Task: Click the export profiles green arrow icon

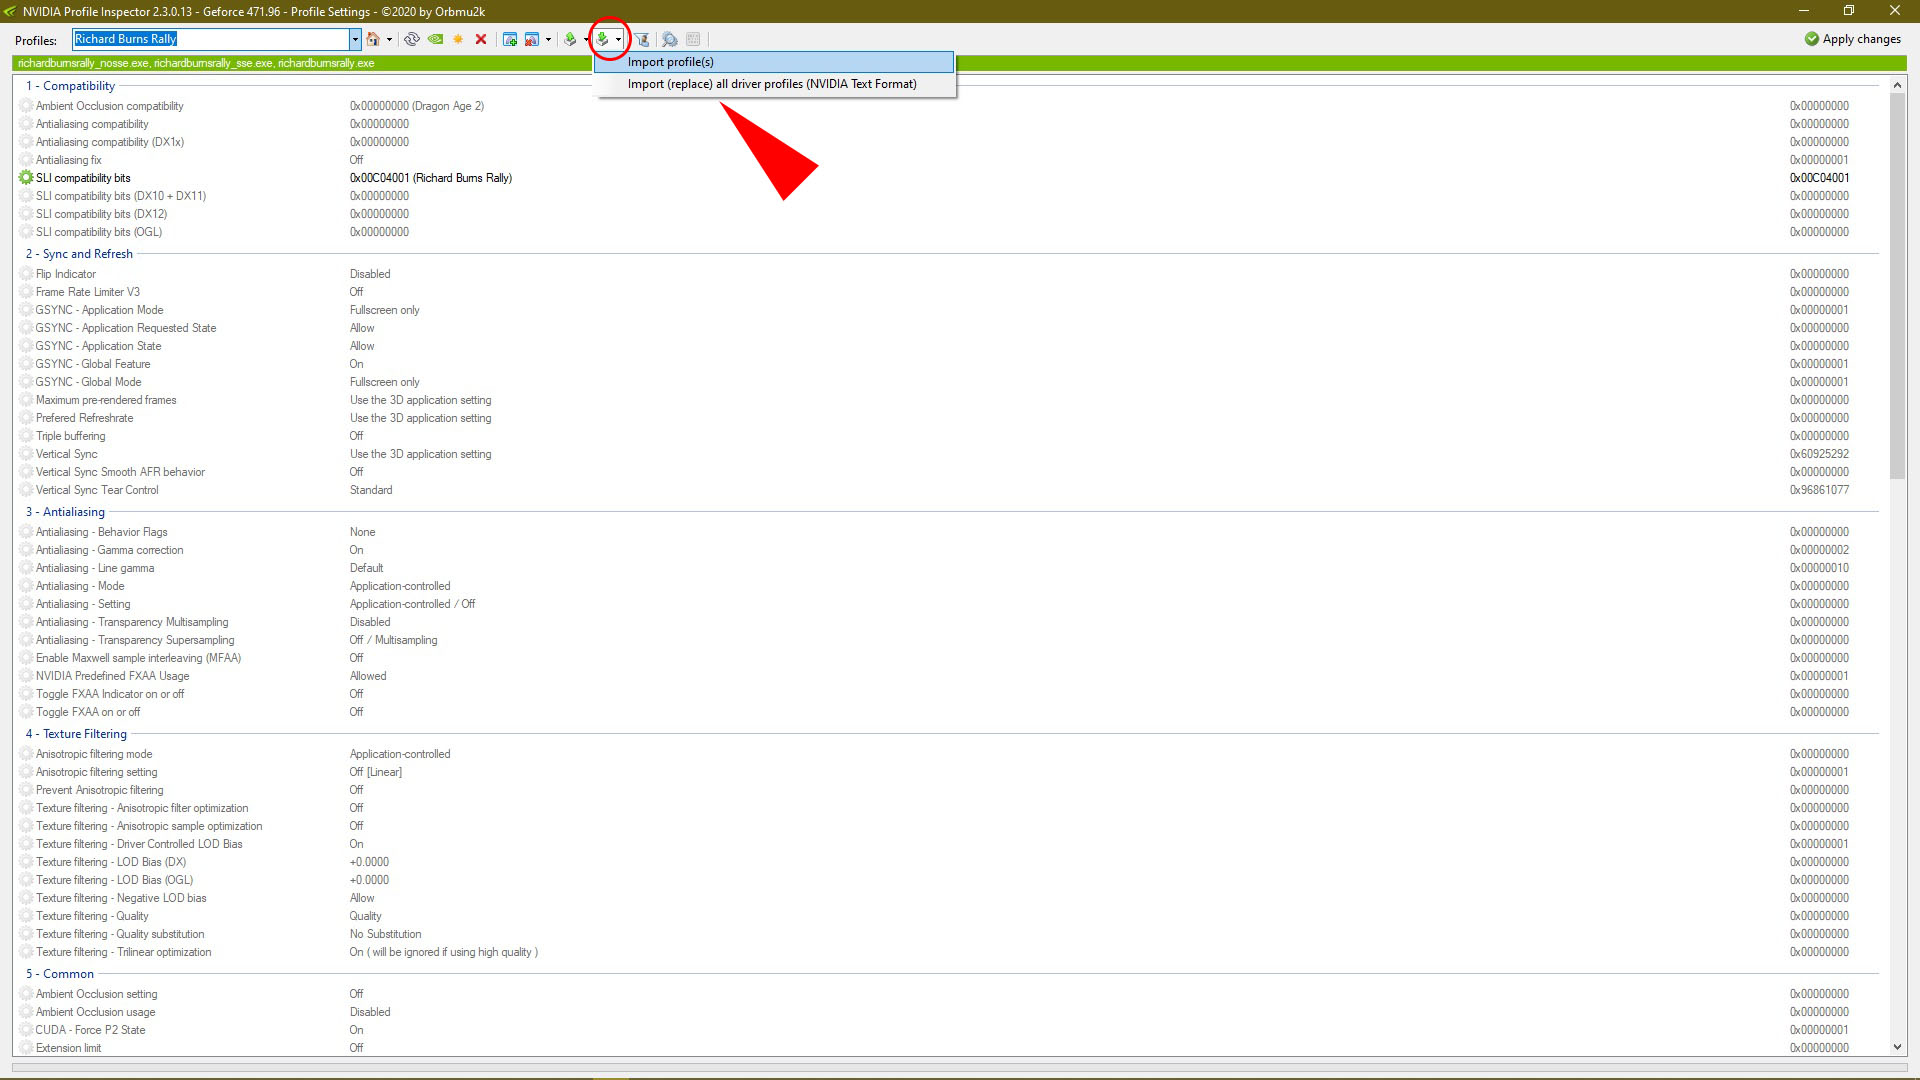Action: pos(570,39)
